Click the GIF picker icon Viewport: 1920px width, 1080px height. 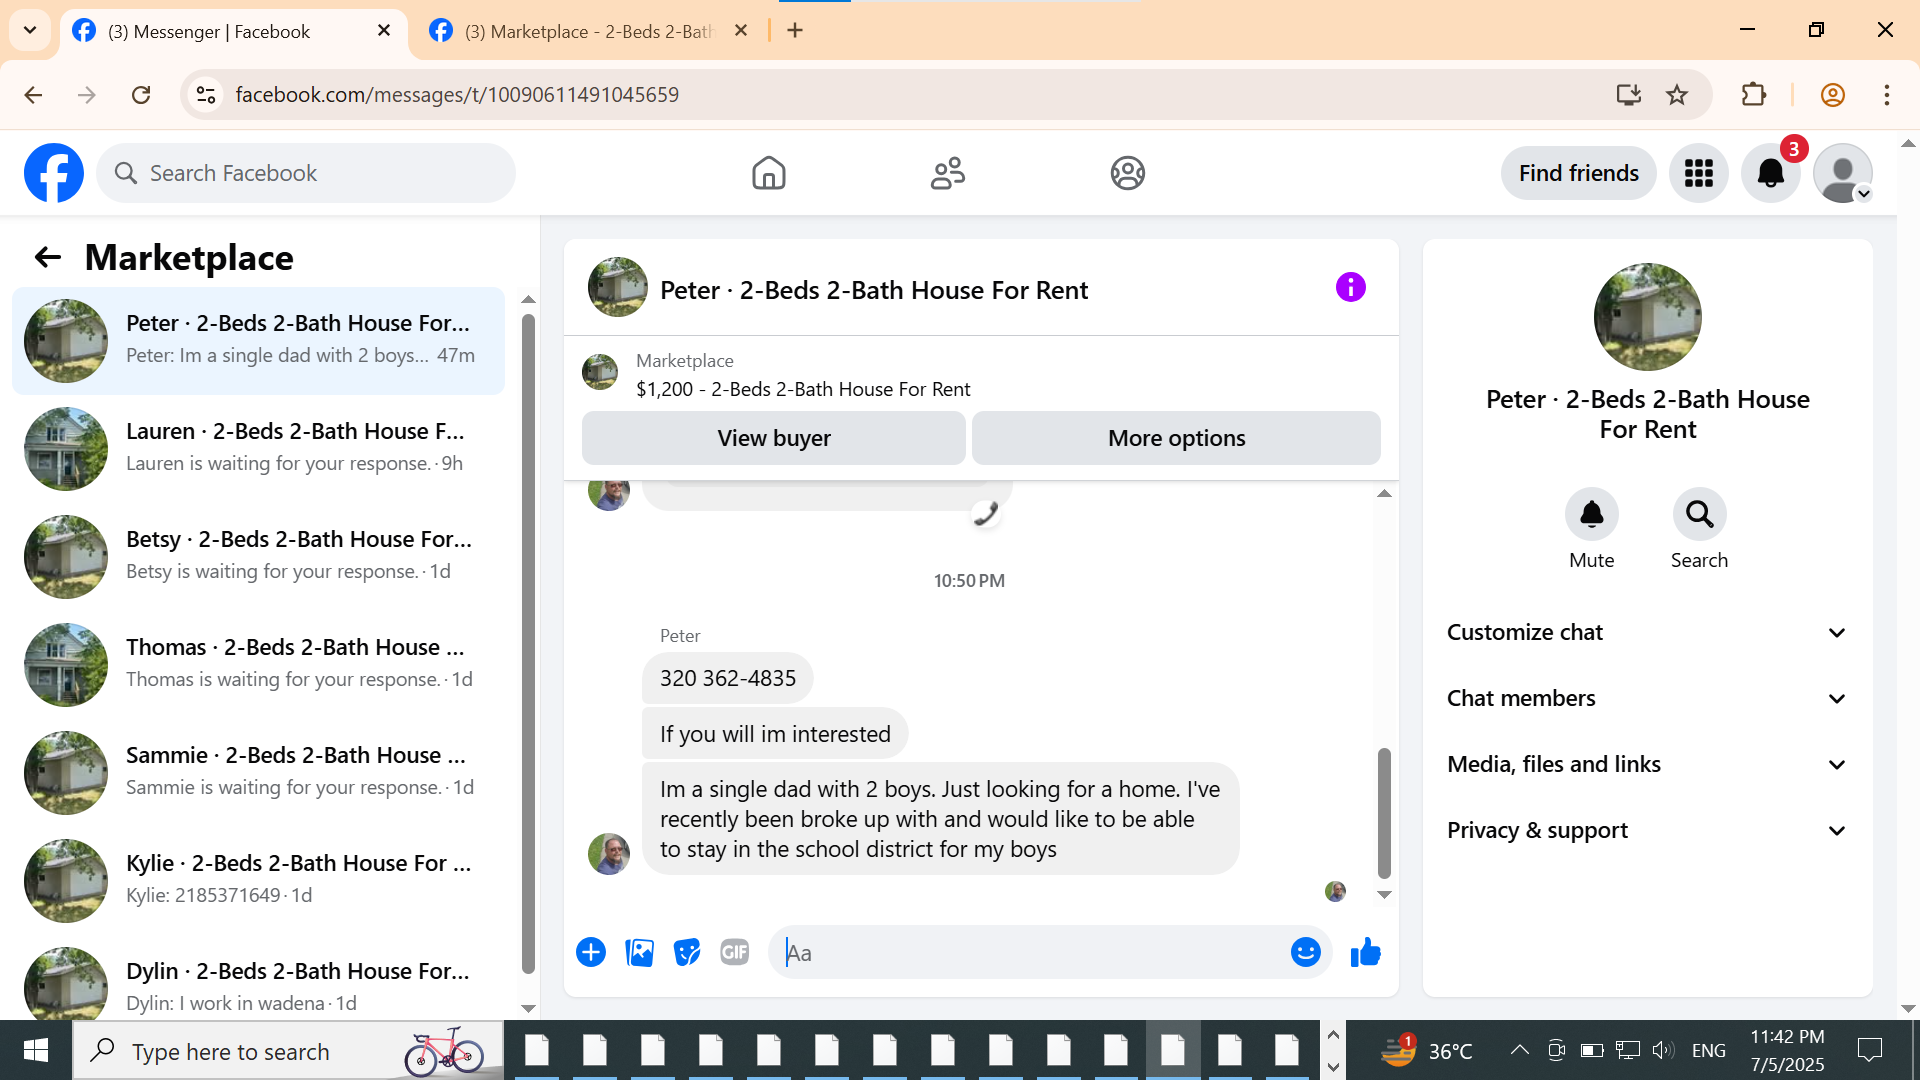(x=735, y=953)
